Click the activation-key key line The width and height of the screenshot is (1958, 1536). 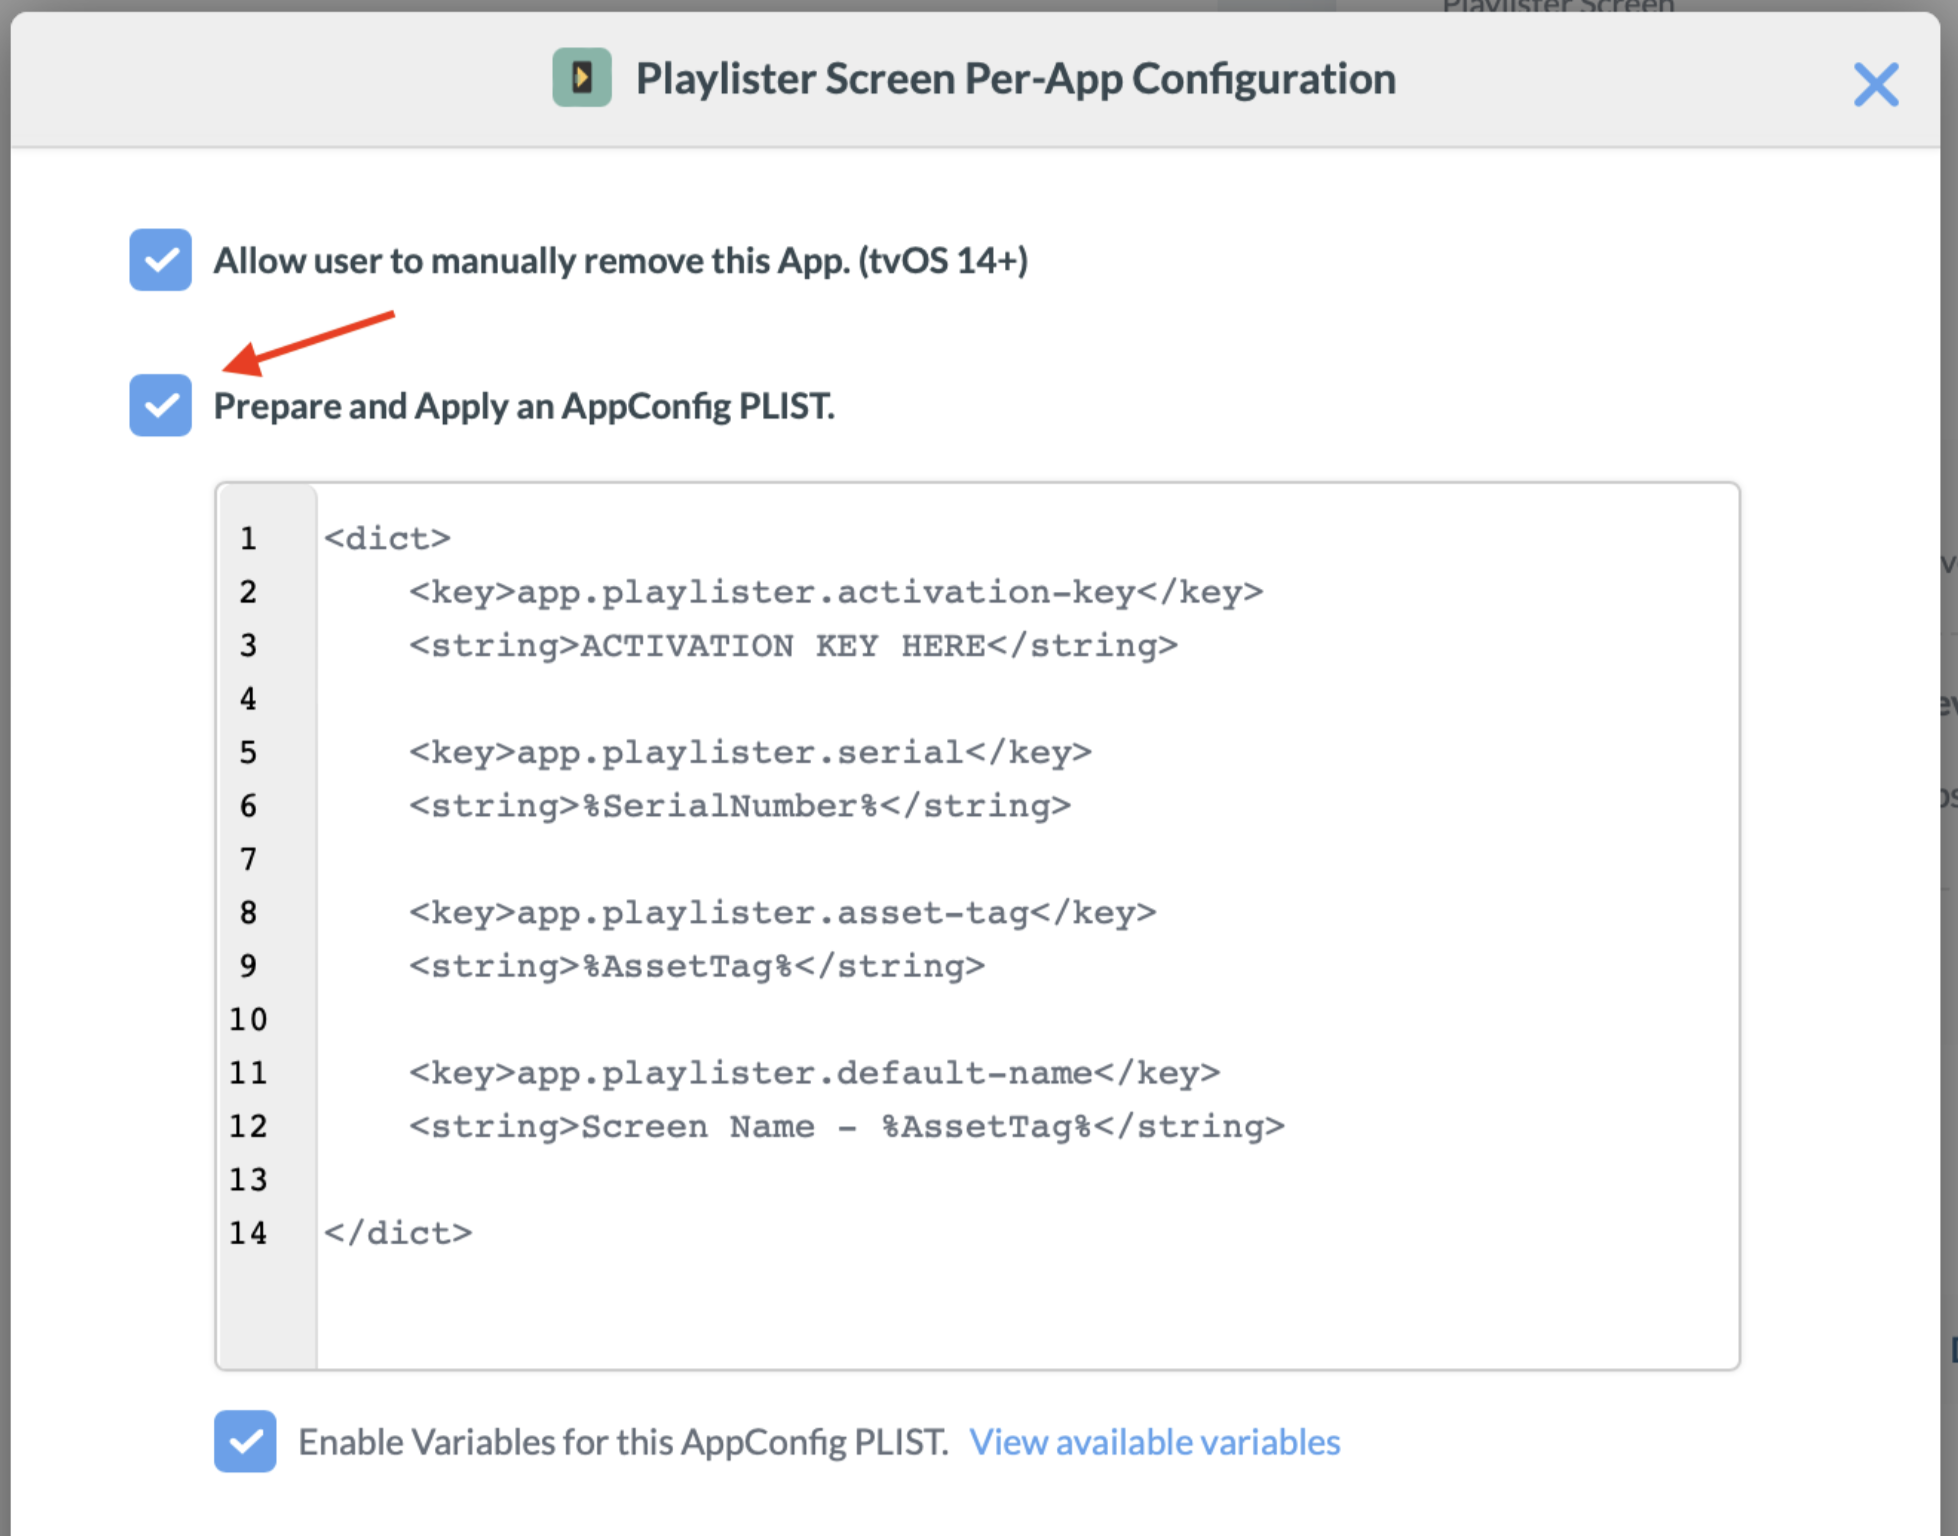pos(836,592)
